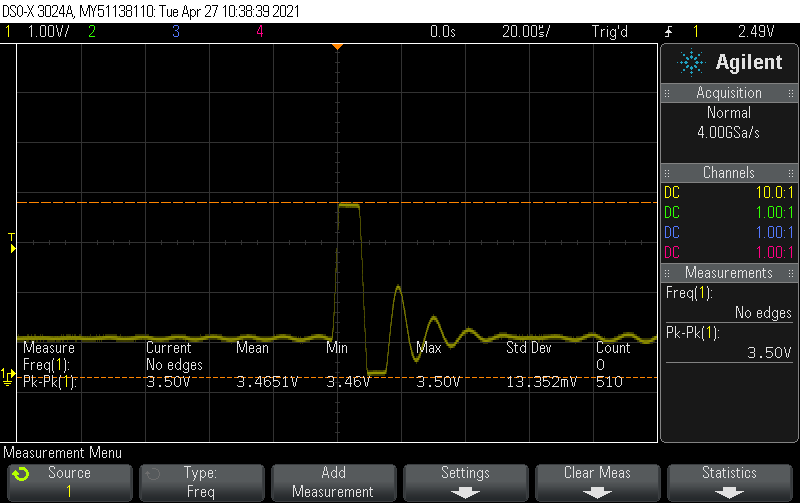Click the header timestamp Tue Apr 27 10:38:39 2021
Image resolution: width=800 pixels, height=503 pixels.
229,11
